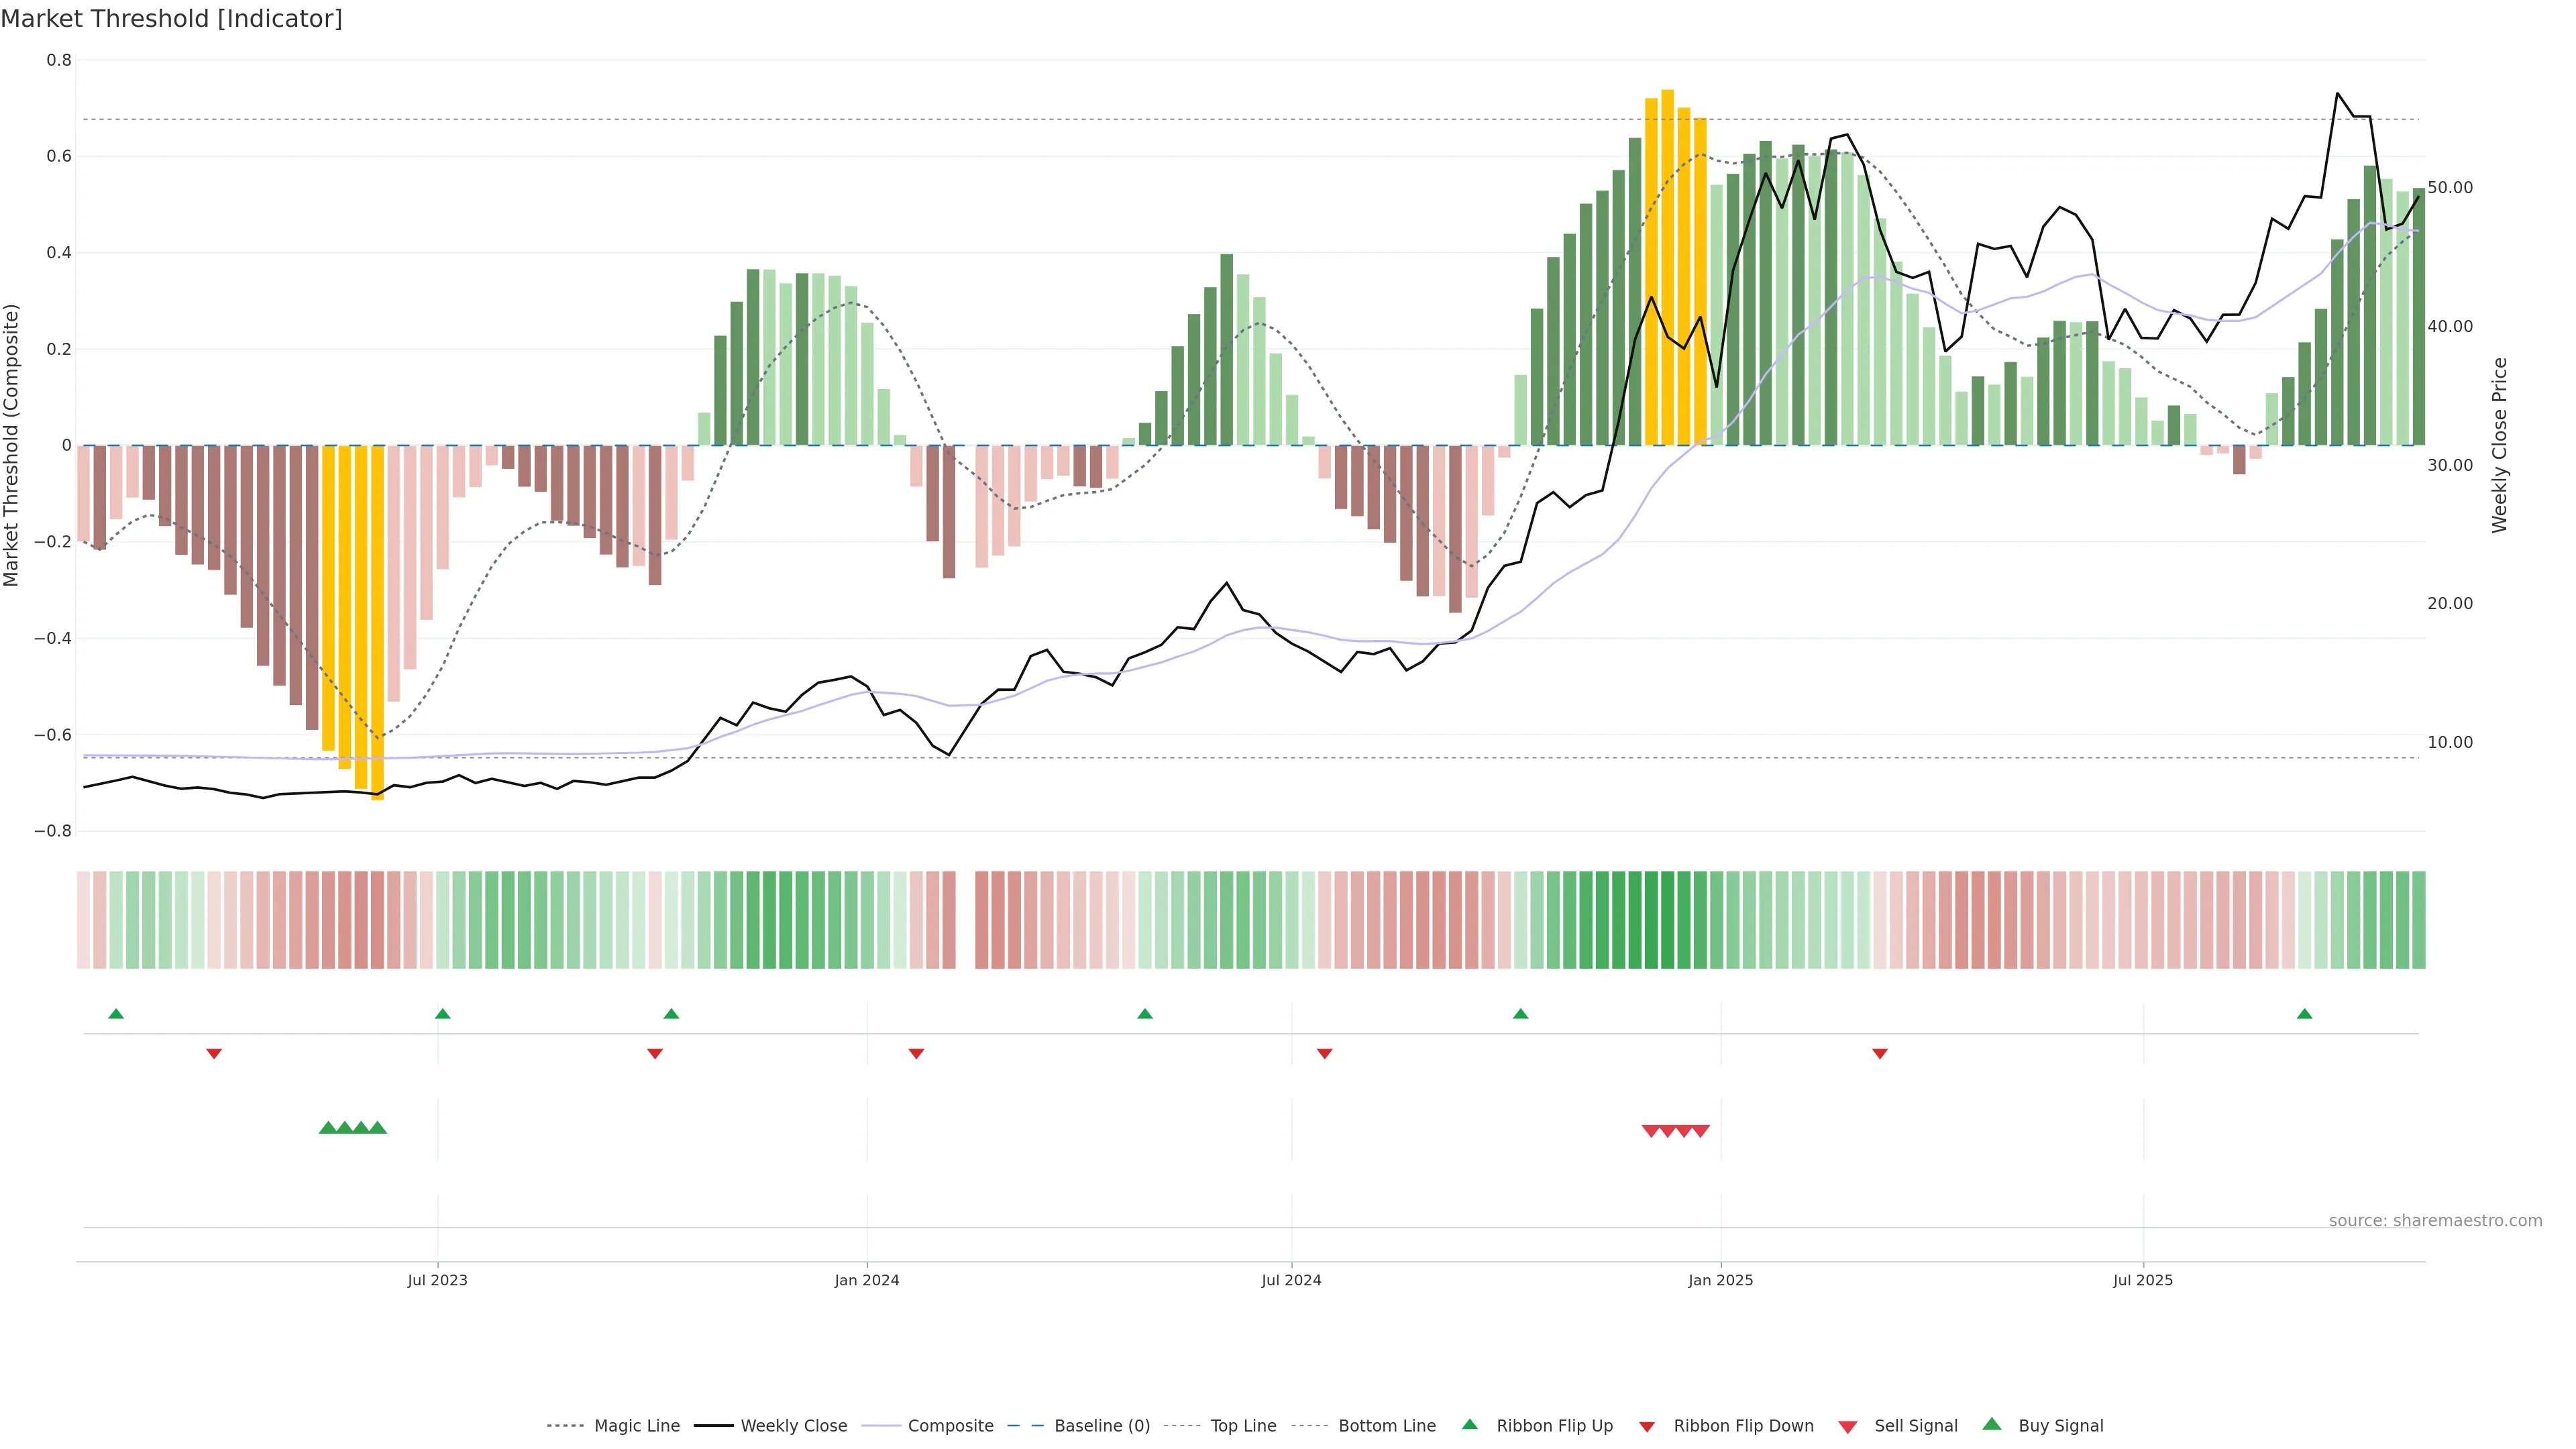The width and height of the screenshot is (2576, 1449).
Task: Click the Market Threshold [Indicator] title
Action: click(171, 19)
